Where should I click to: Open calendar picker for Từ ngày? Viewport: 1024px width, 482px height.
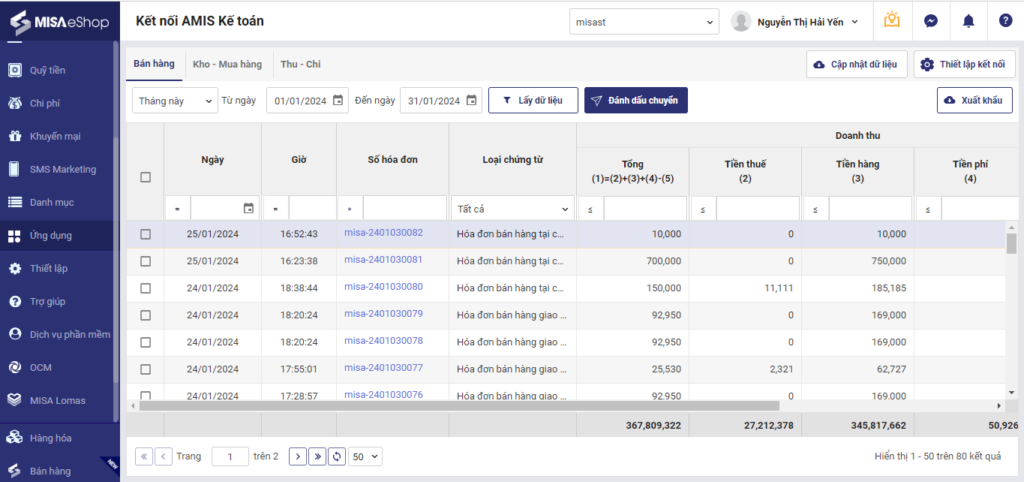coord(338,101)
